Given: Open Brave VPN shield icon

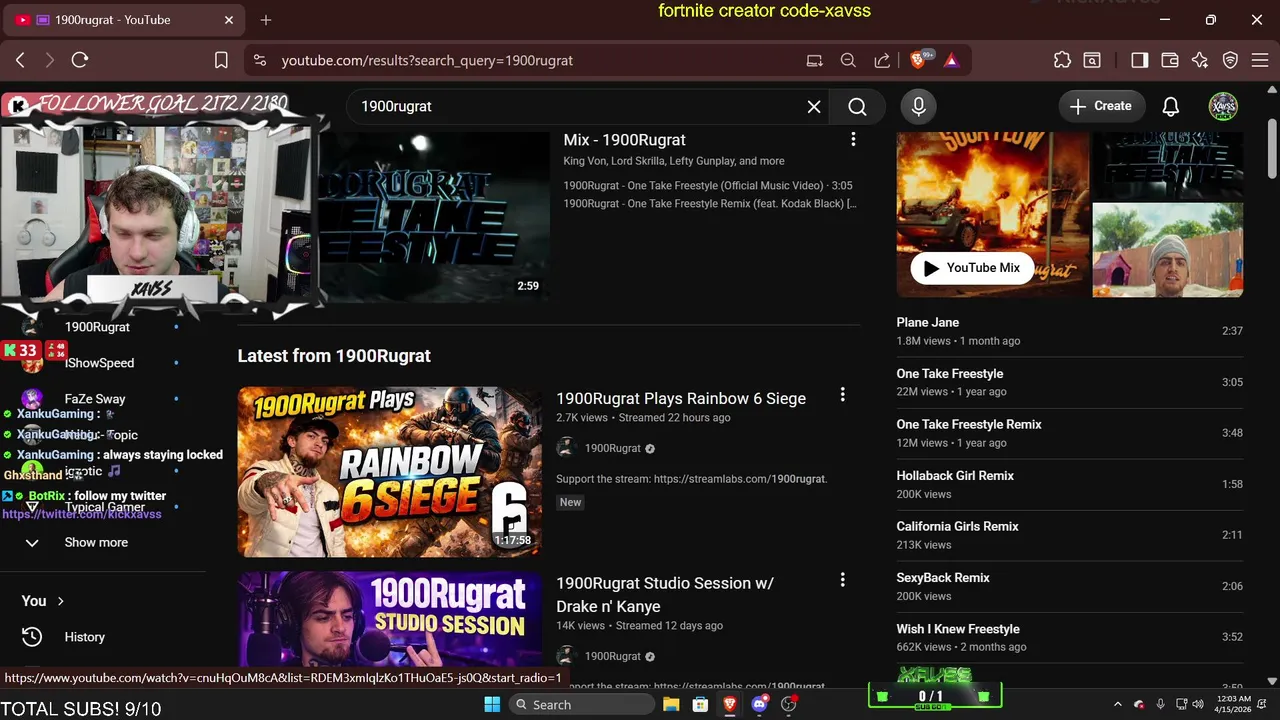Looking at the screenshot, I should pos(1231,60).
